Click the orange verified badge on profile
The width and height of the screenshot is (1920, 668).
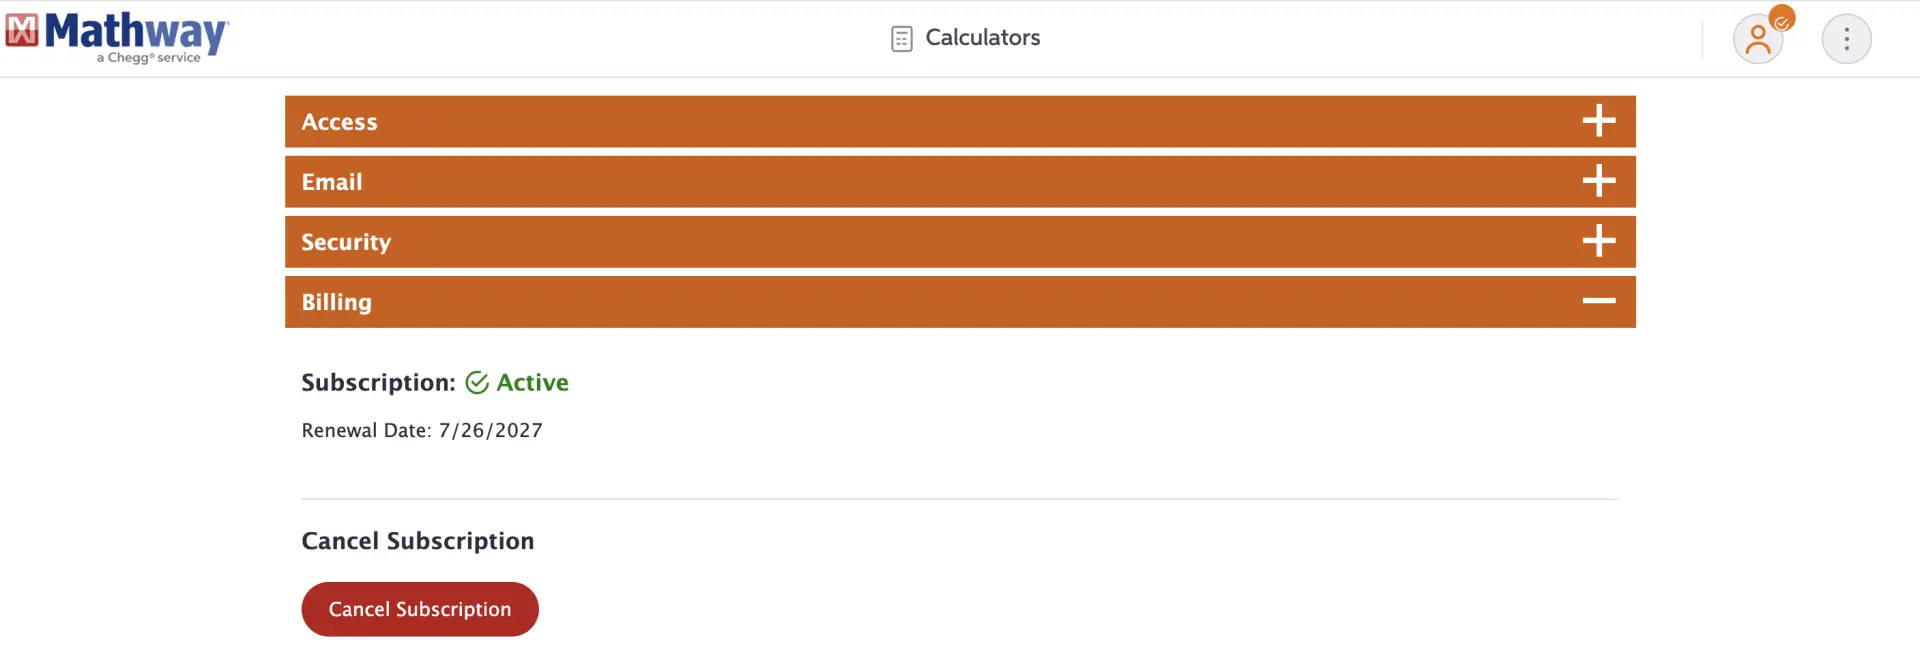click(x=1782, y=19)
